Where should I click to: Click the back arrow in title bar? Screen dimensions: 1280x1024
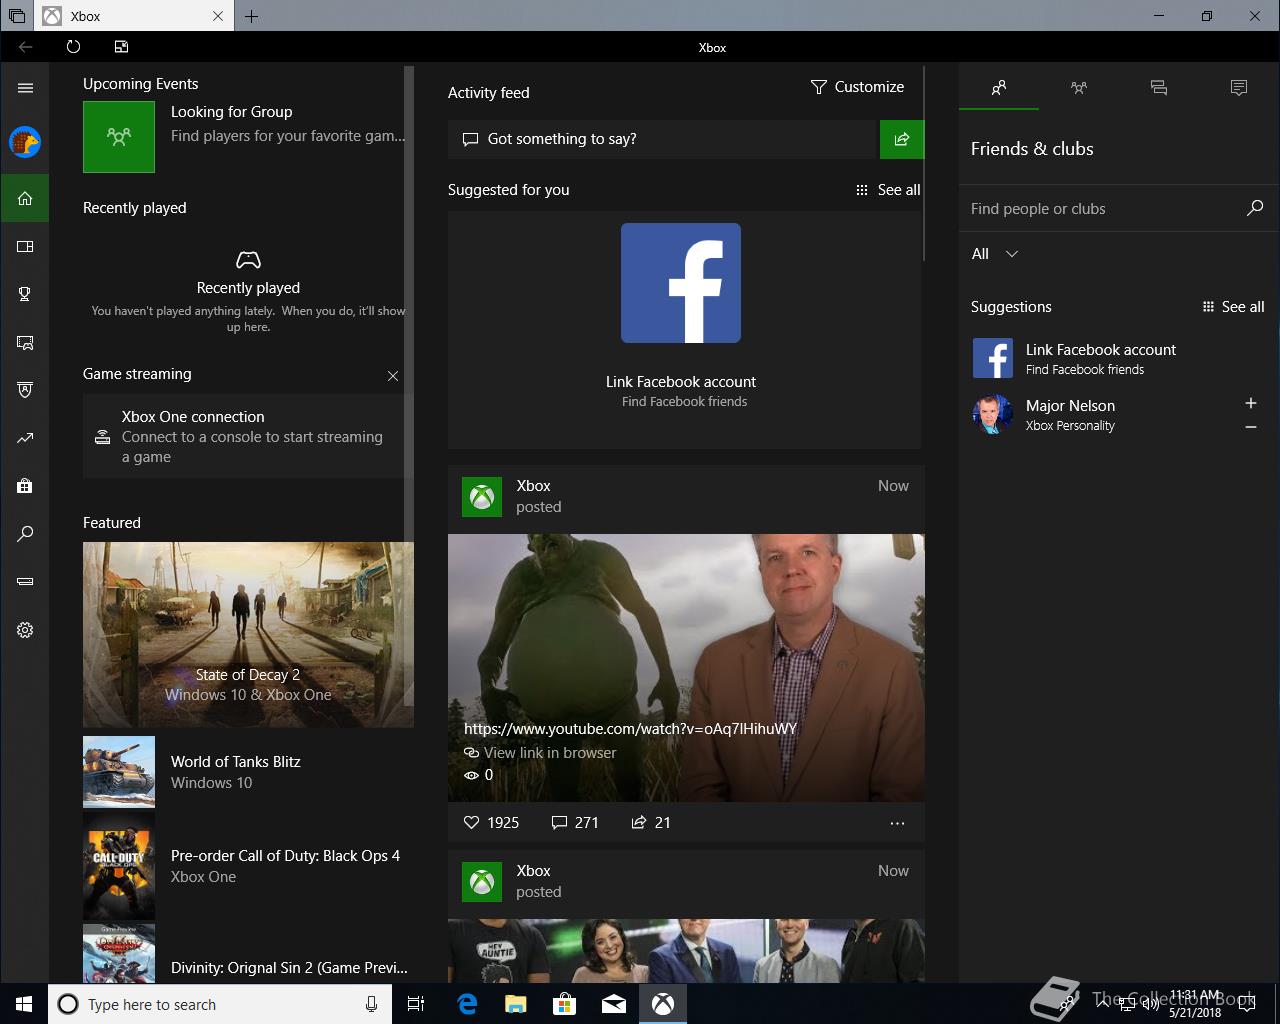25,47
